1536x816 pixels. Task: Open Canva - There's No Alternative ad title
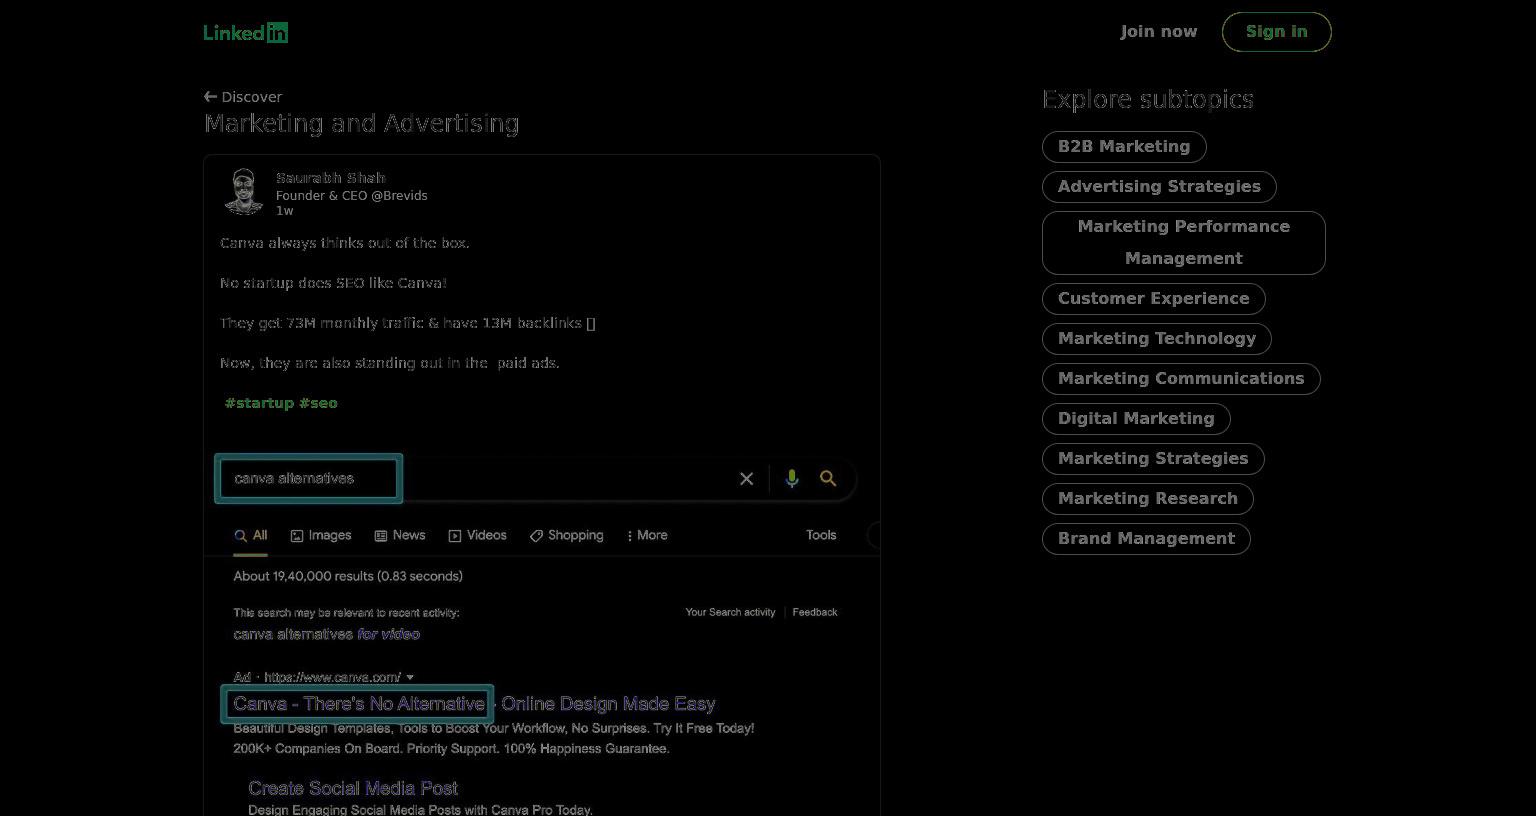(359, 704)
